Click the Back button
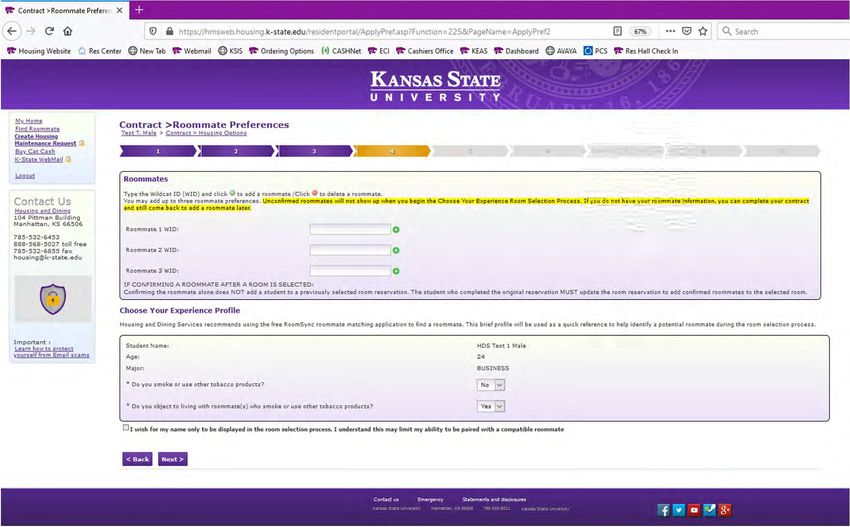The height and width of the screenshot is (527, 850). coord(137,459)
